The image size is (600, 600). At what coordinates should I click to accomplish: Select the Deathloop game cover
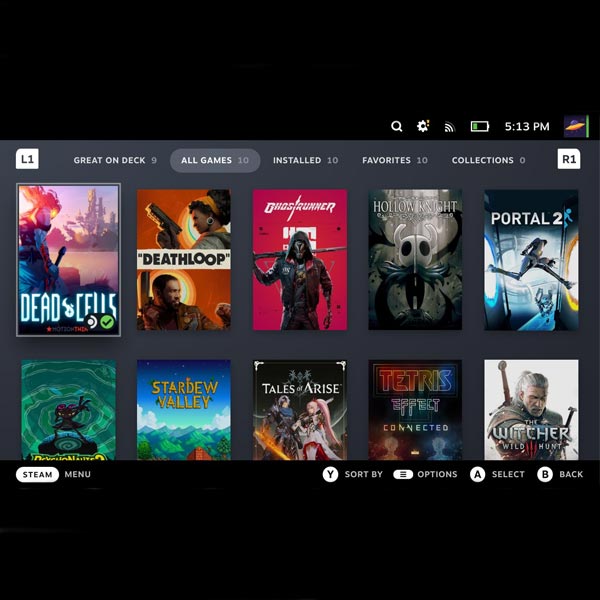pyautogui.click(x=184, y=259)
